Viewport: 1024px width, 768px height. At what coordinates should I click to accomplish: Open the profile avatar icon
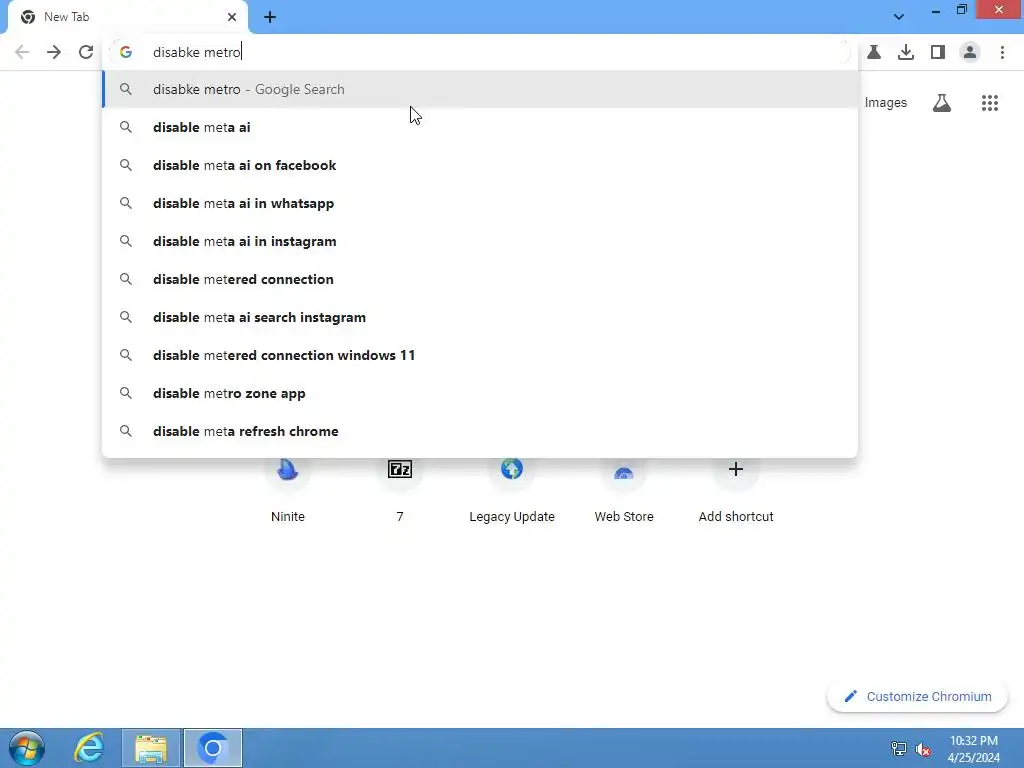[970, 52]
